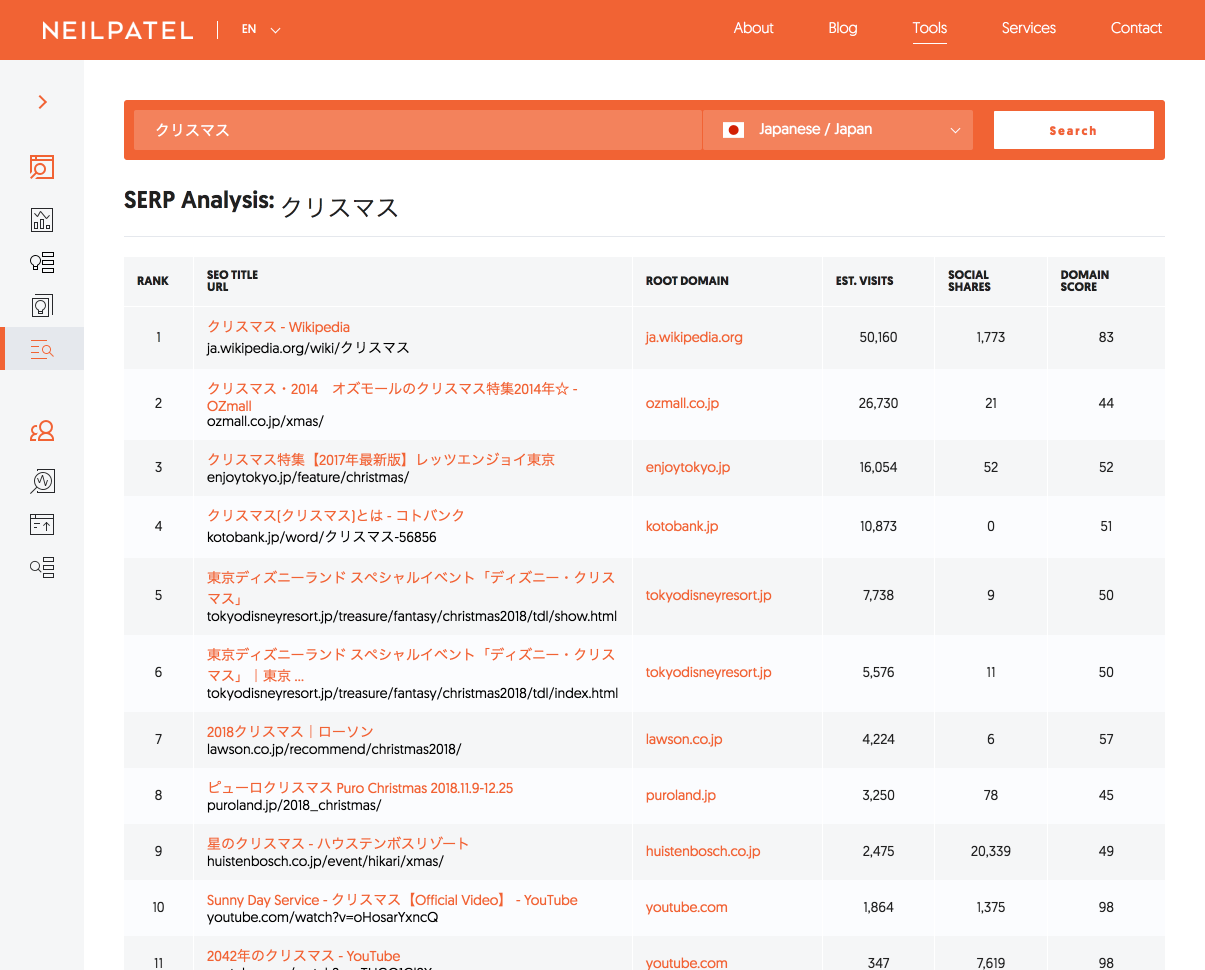
Task: Open the lightbulb list keyword ideas icon
Action: (x=42, y=263)
